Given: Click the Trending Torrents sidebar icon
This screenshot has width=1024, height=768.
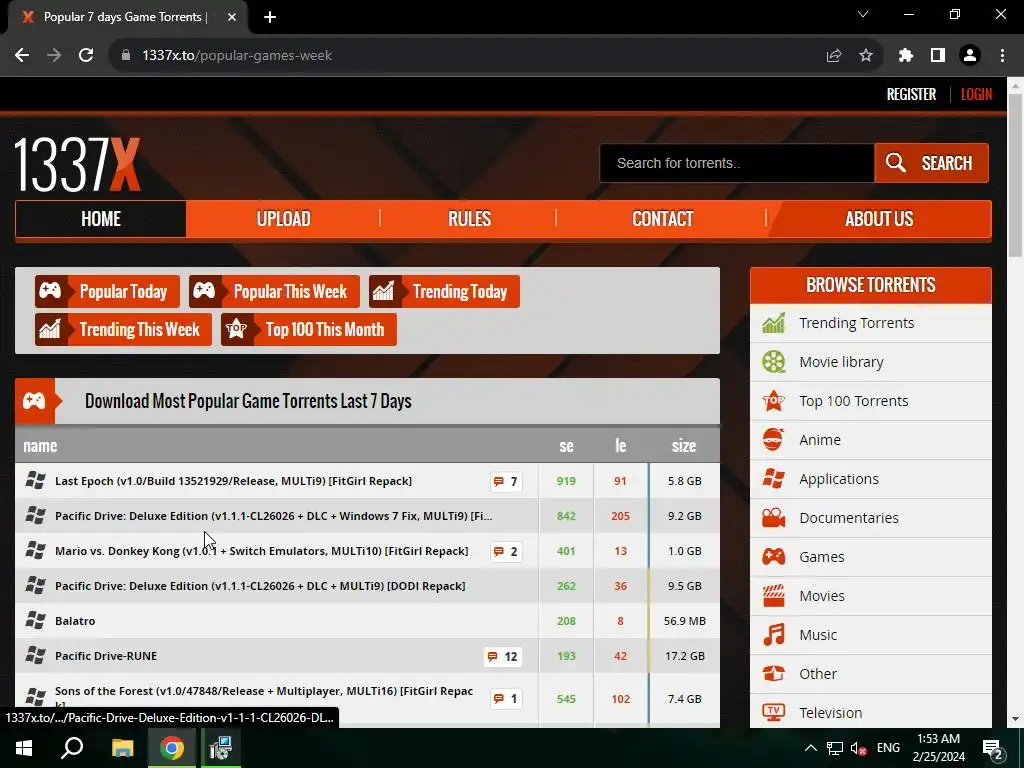Looking at the screenshot, I should [773, 323].
